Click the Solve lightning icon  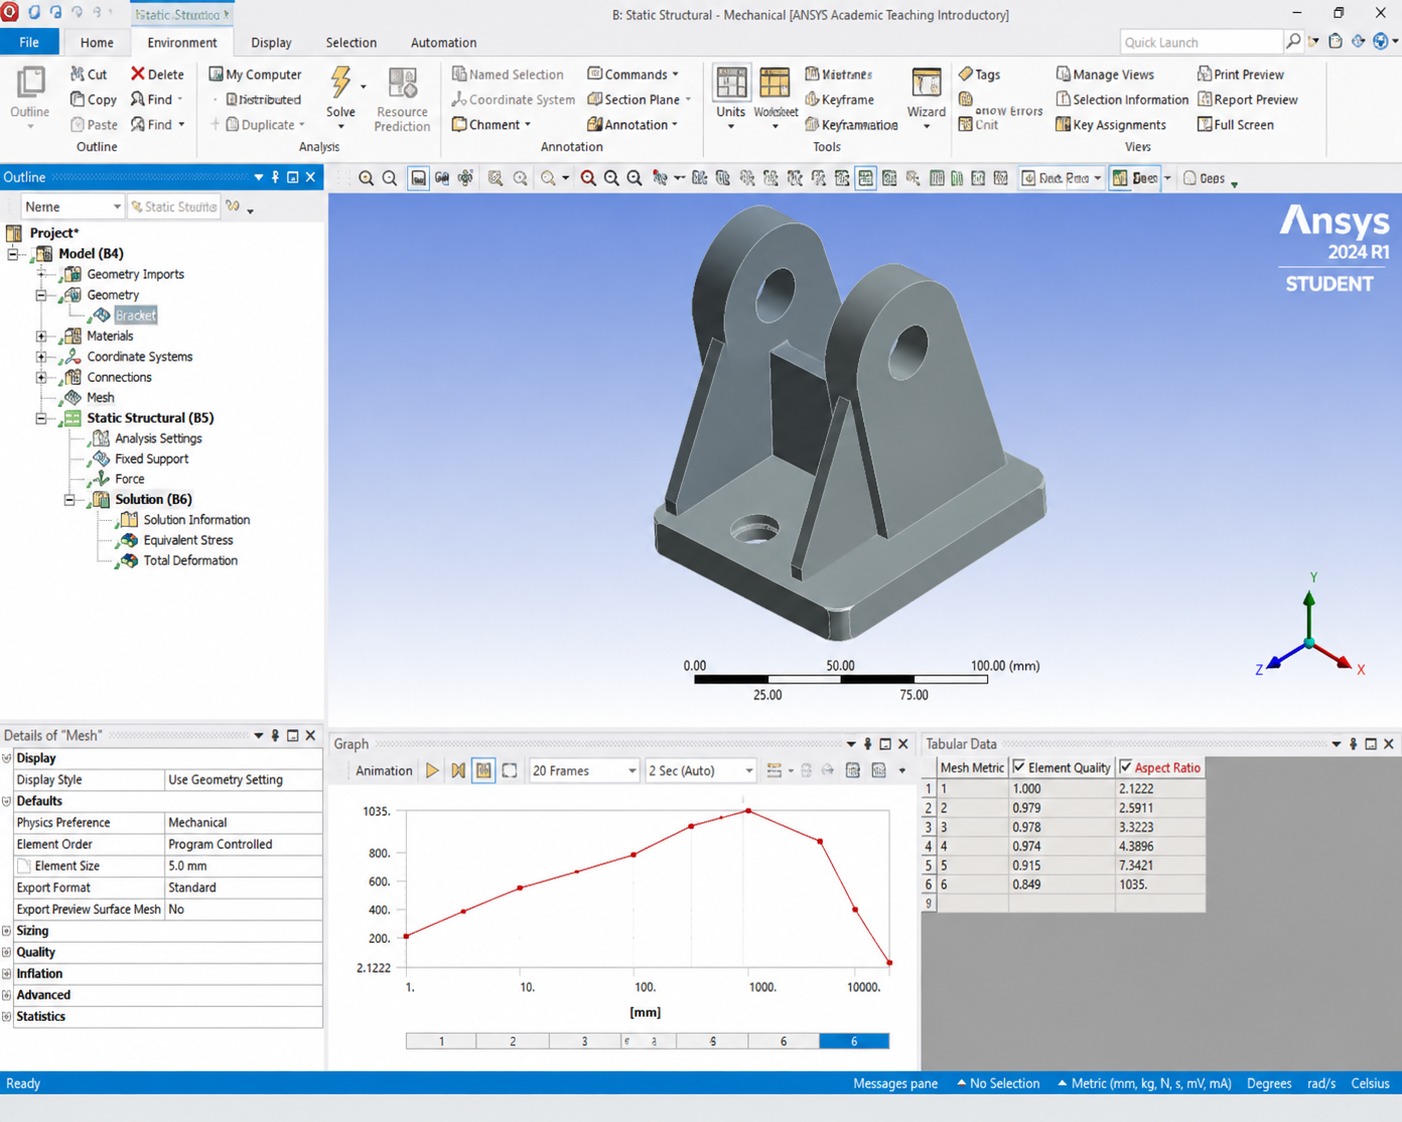[x=341, y=83]
